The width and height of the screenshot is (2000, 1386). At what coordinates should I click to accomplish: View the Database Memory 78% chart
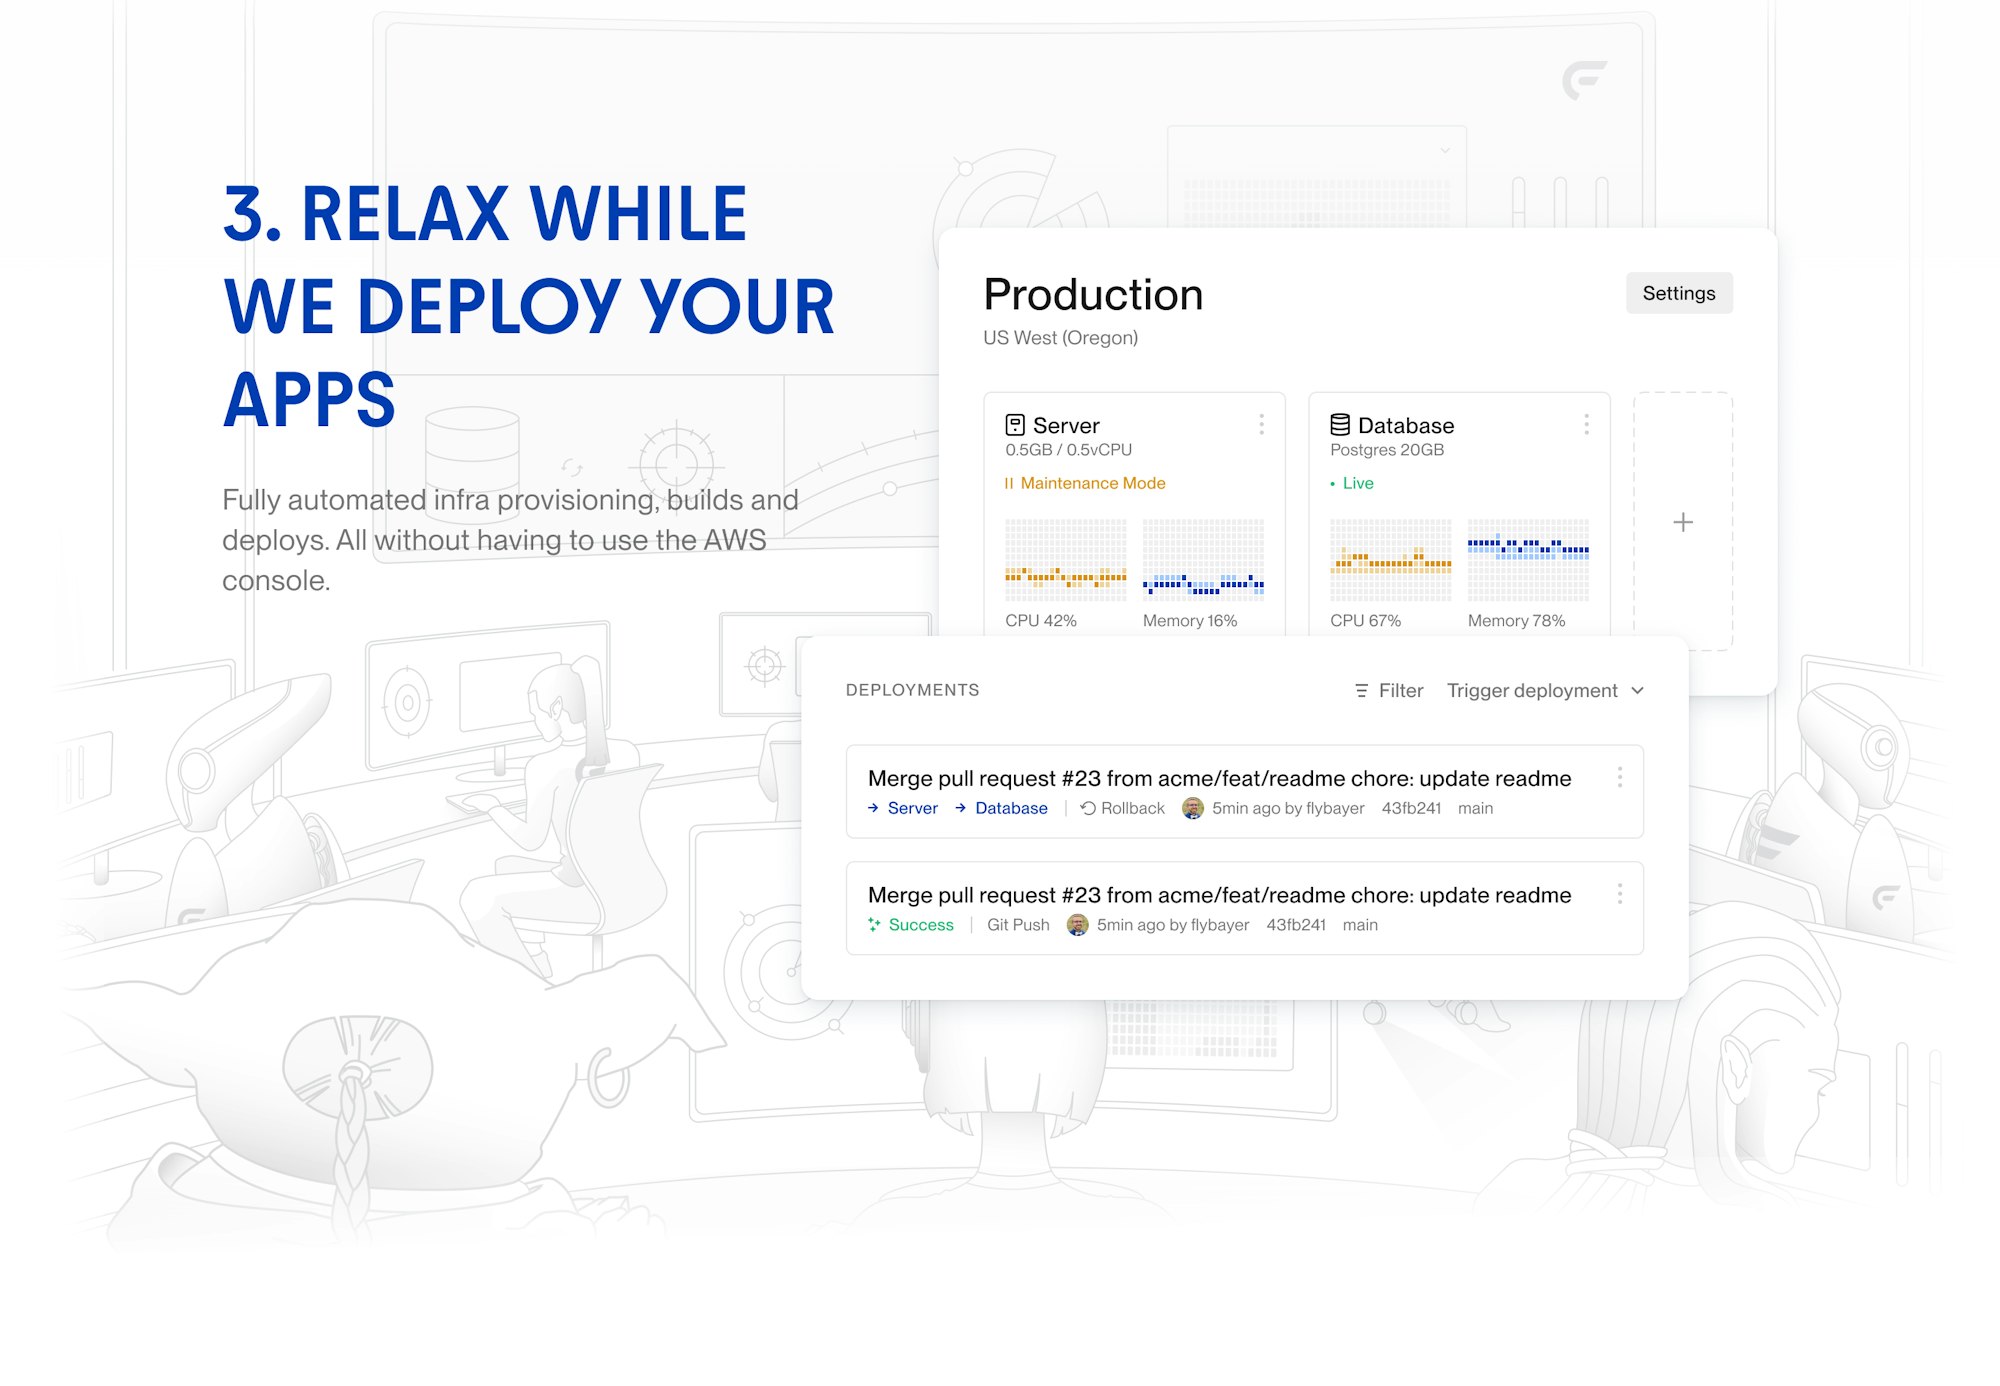click(x=1528, y=559)
